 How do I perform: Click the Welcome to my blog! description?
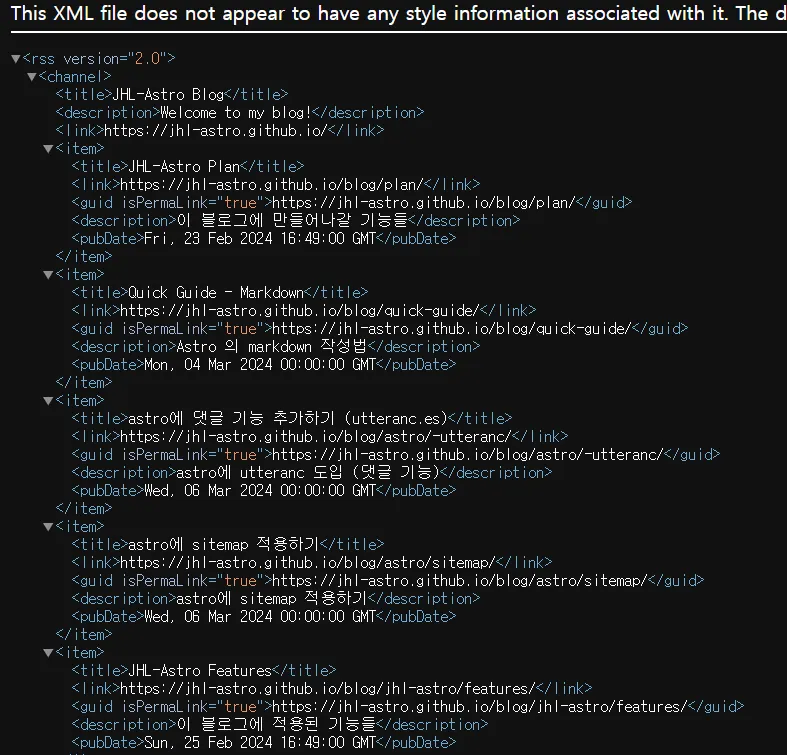pyautogui.click(x=236, y=112)
